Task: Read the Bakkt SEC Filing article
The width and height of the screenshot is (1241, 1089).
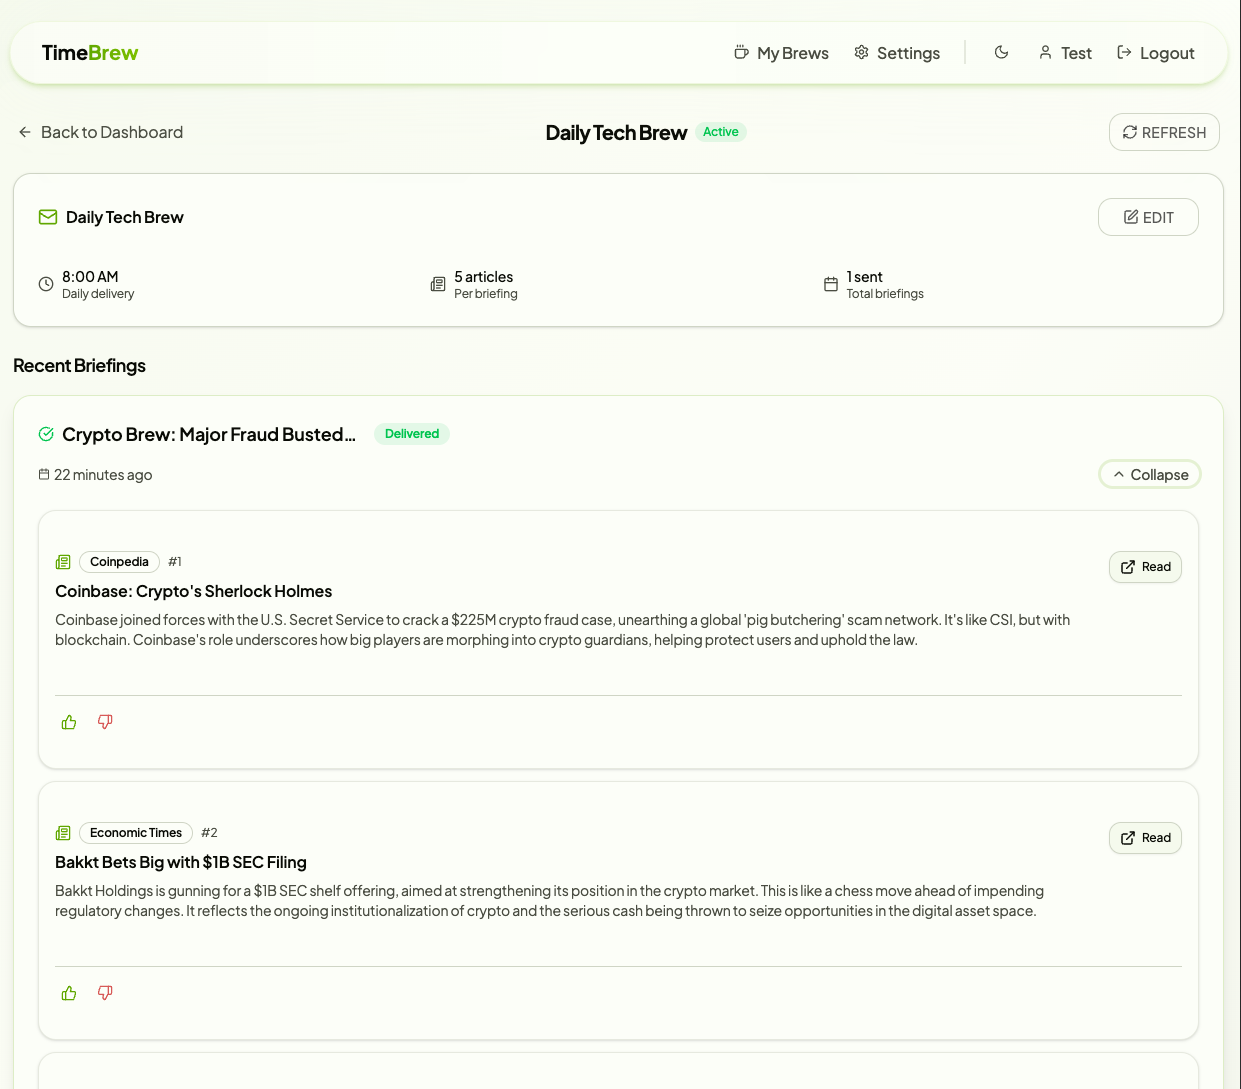Action: 1145,838
